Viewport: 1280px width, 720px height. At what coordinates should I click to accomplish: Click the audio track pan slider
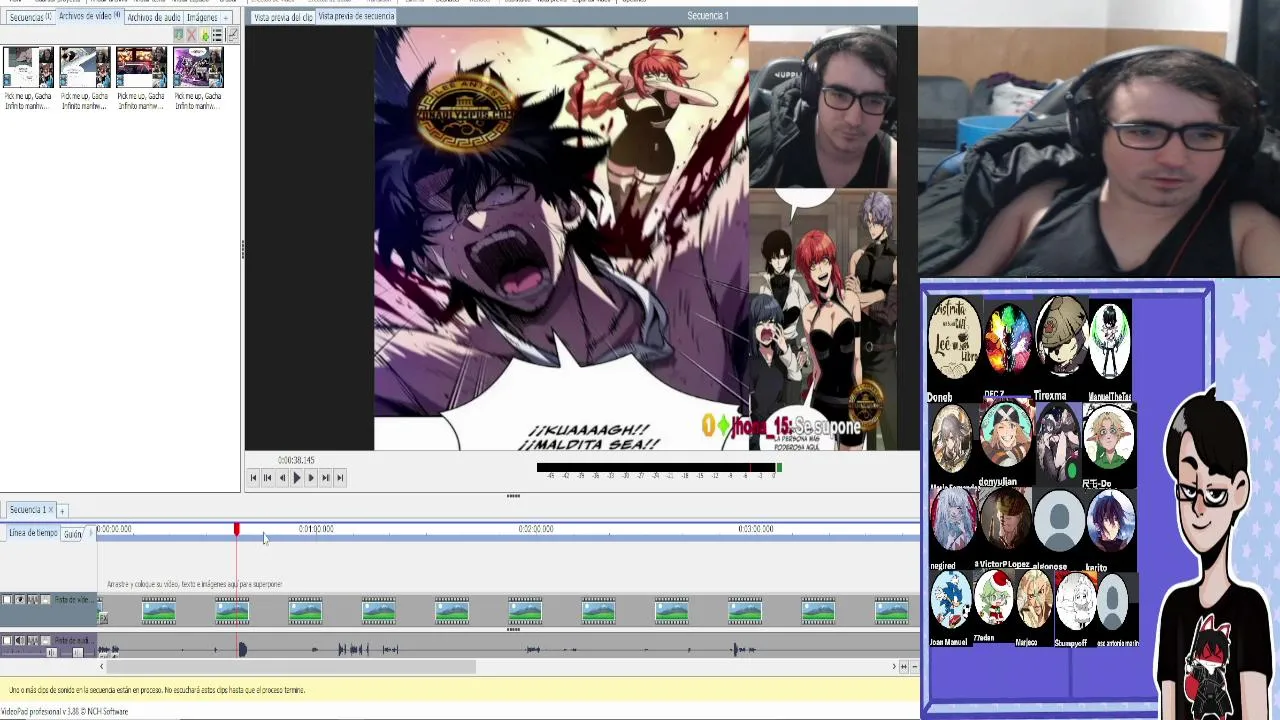point(77,653)
